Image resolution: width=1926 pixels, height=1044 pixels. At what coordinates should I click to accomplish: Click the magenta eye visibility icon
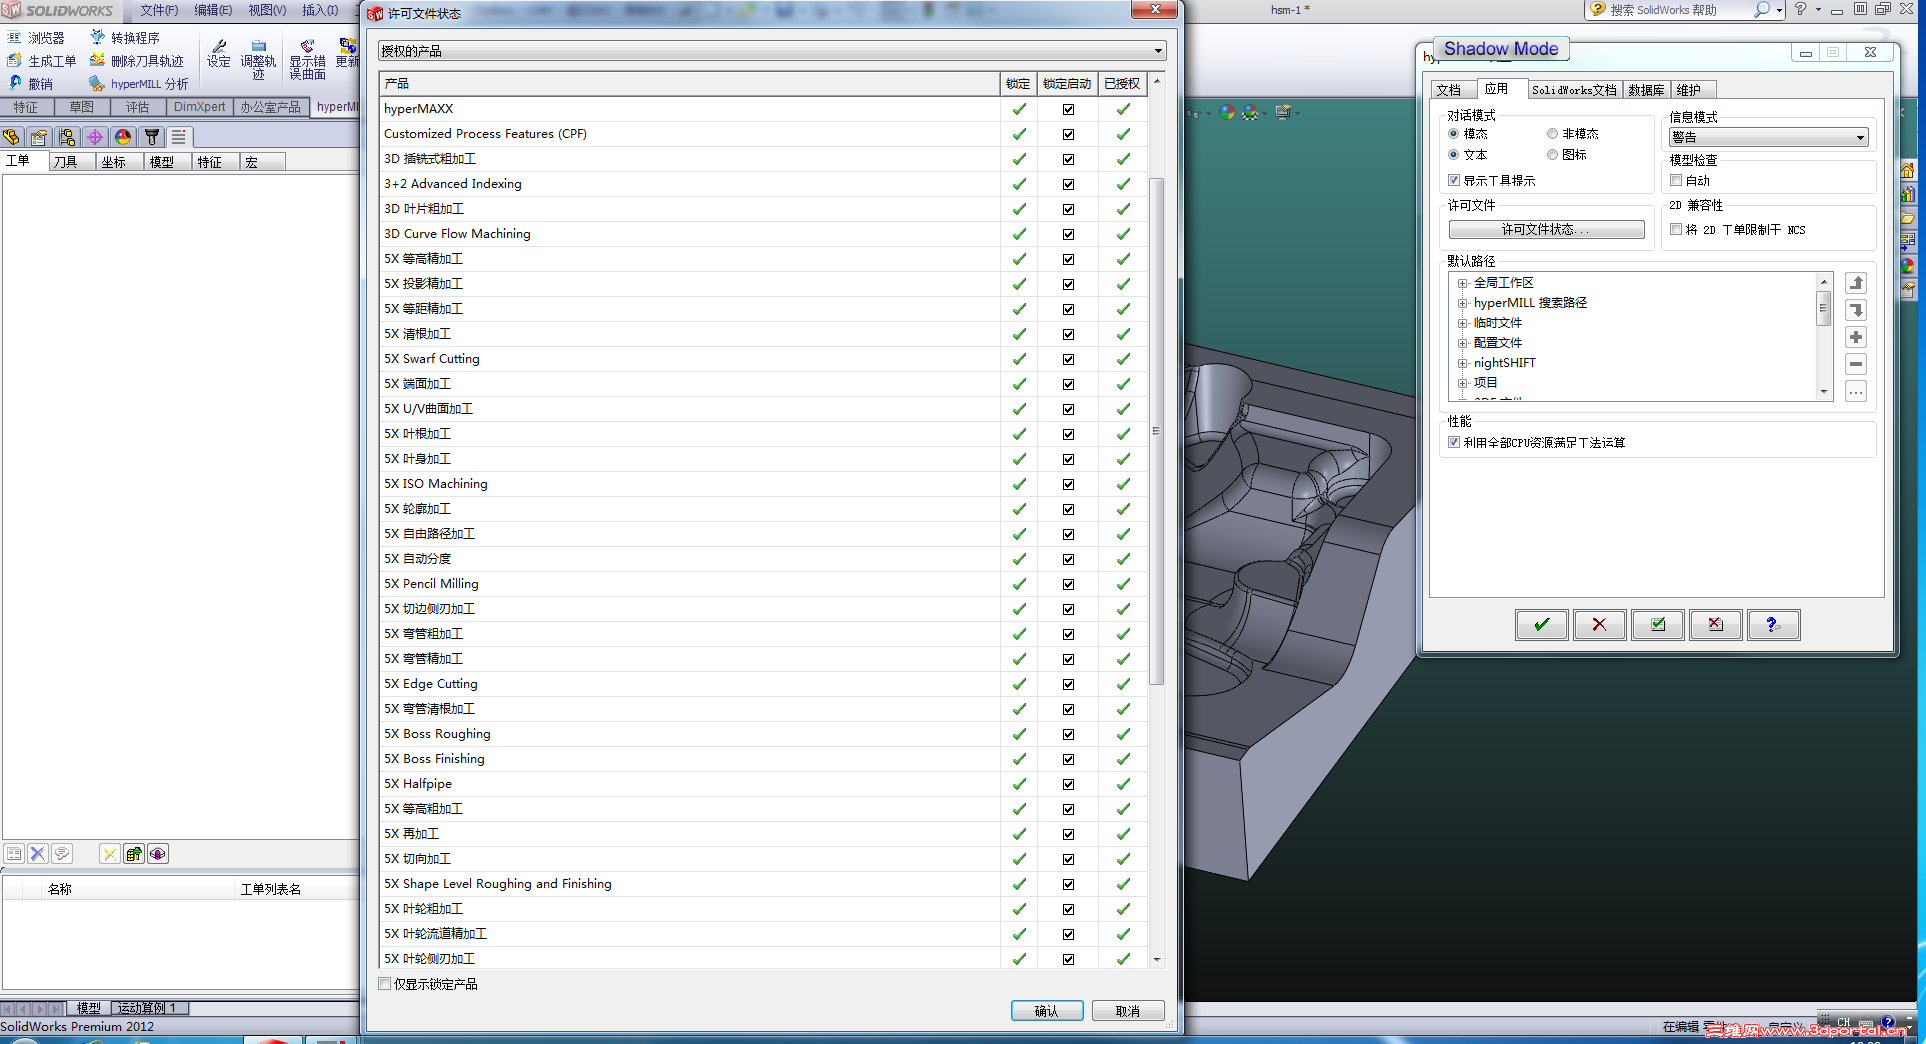click(x=158, y=853)
